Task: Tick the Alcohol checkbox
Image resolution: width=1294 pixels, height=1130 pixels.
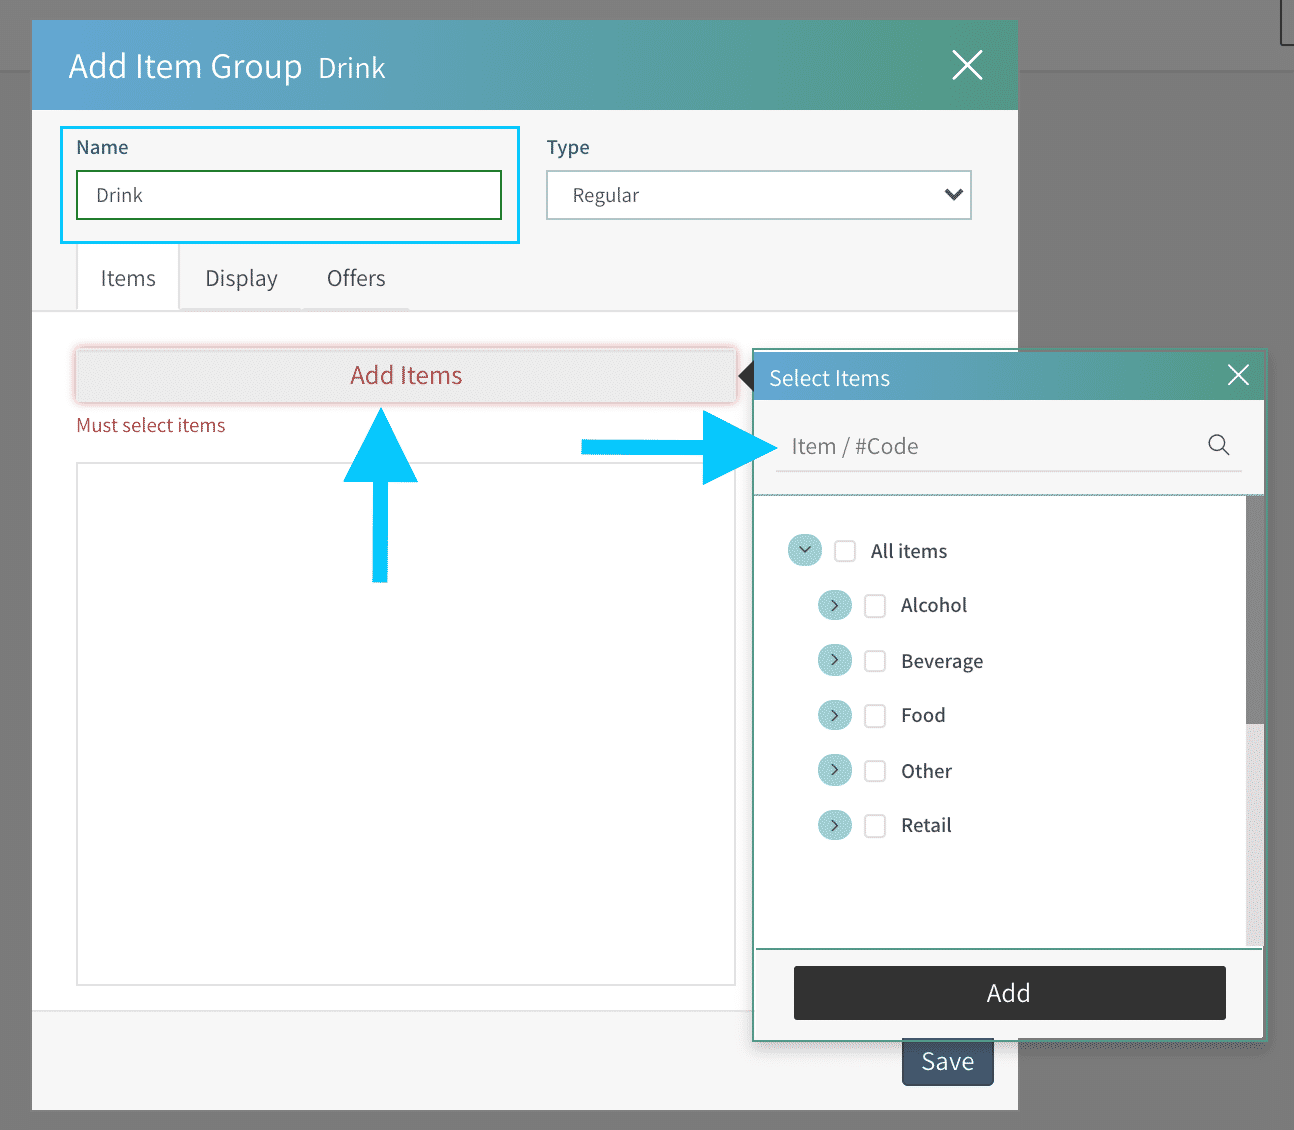Action: point(875,606)
